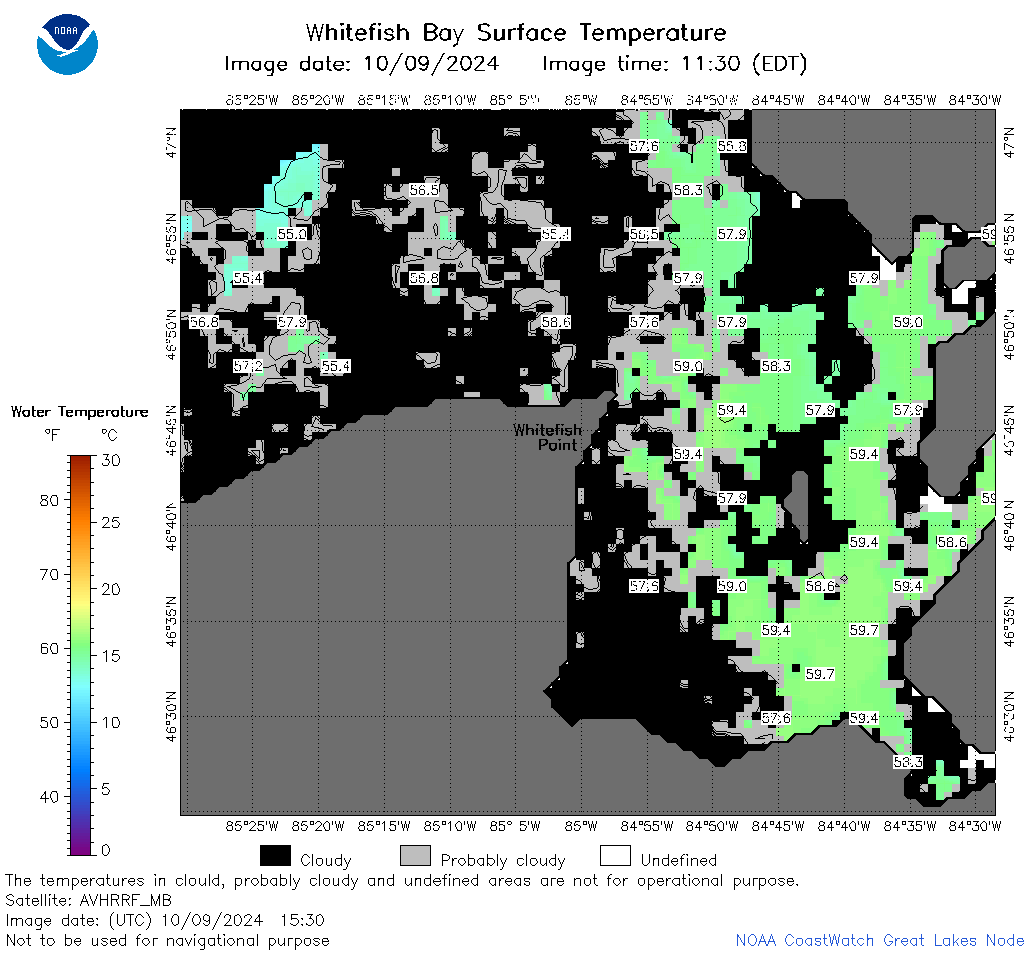1035x956 pixels.
Task: Click the 46°55'N label on right axis
Action: click(x=1009, y=238)
